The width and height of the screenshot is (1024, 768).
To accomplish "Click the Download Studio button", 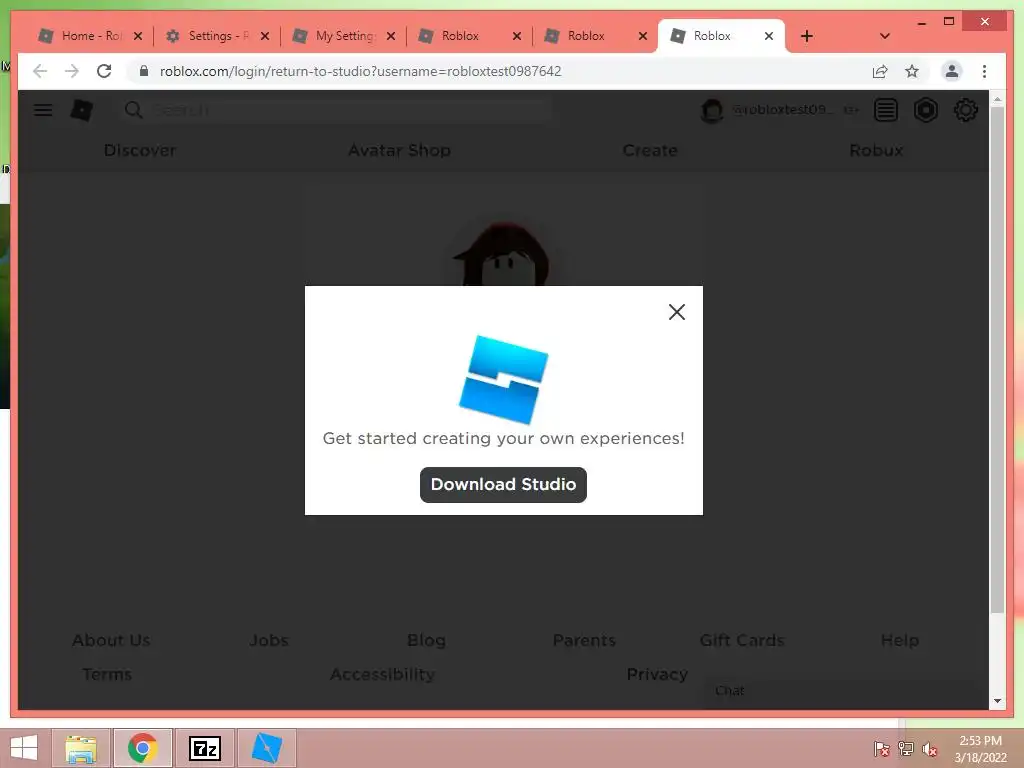I will tap(503, 485).
